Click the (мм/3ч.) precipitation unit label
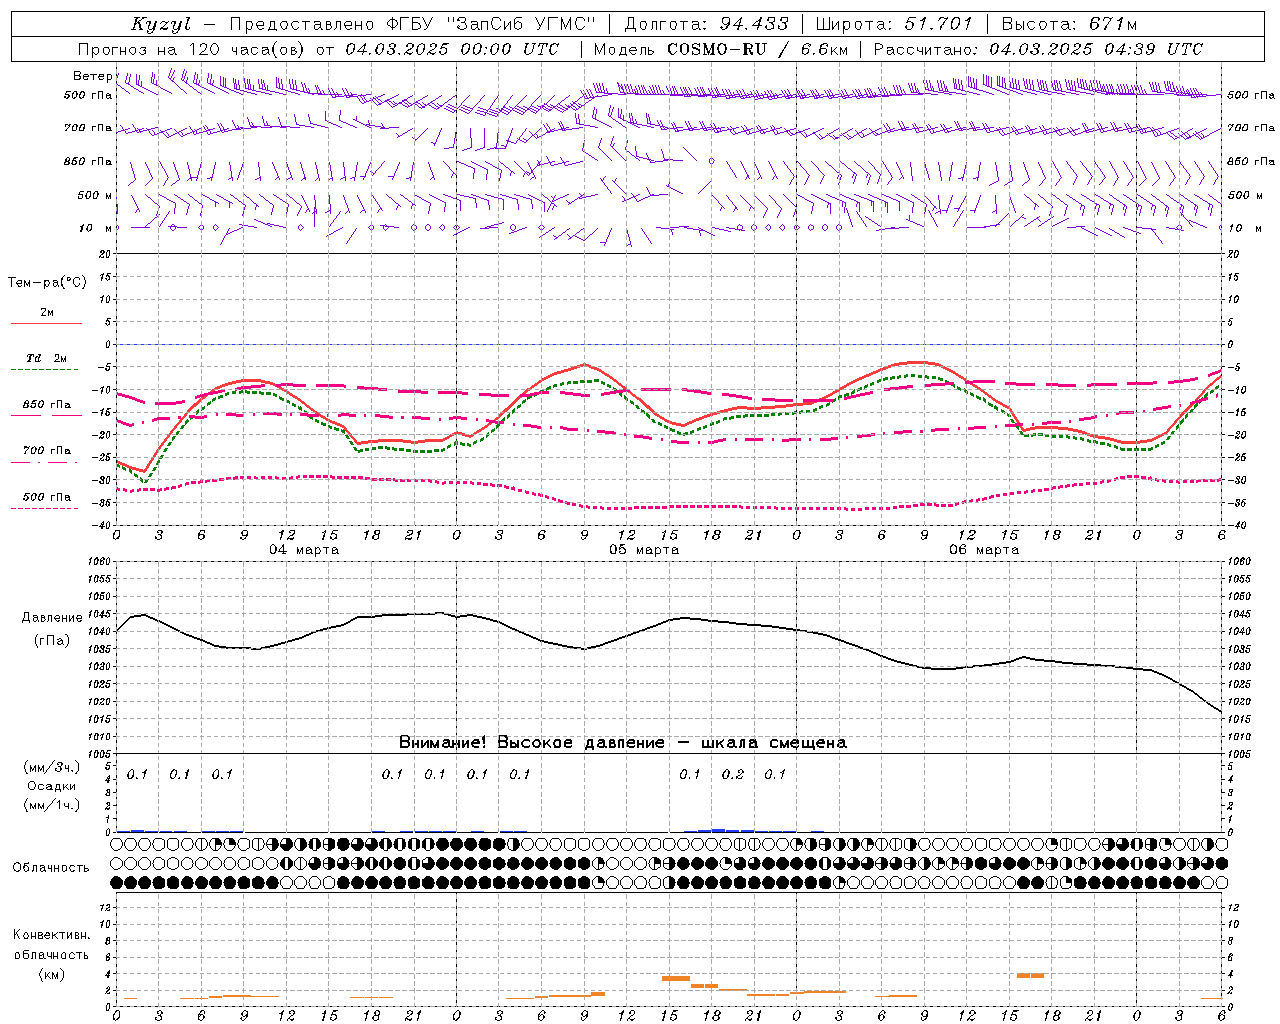 pyautogui.click(x=51, y=768)
